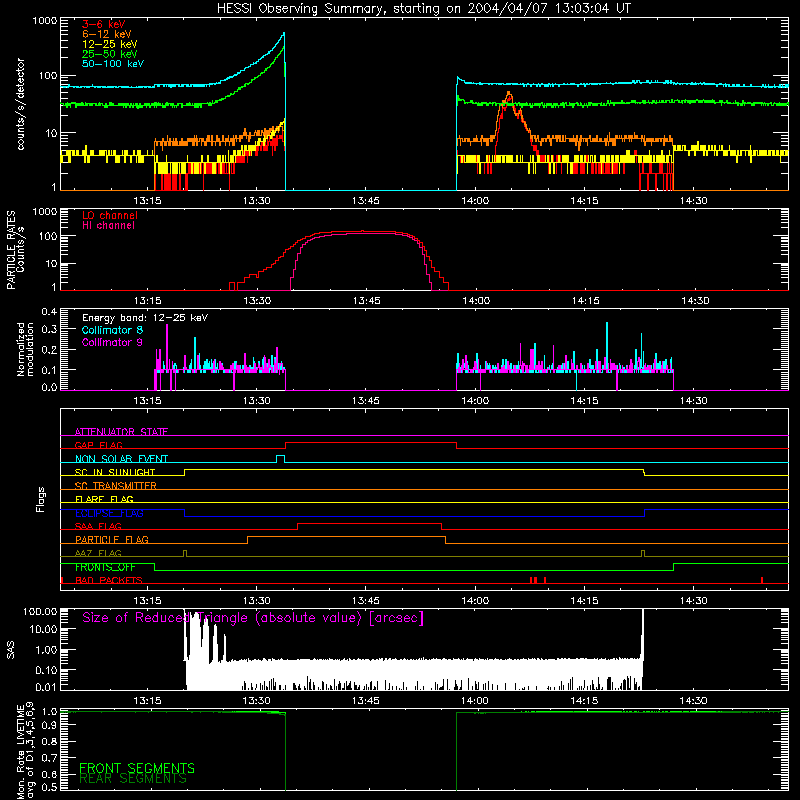The image size is (800, 800).
Task: Click the Energy band: 12-25 keV label
Action: 145,318
